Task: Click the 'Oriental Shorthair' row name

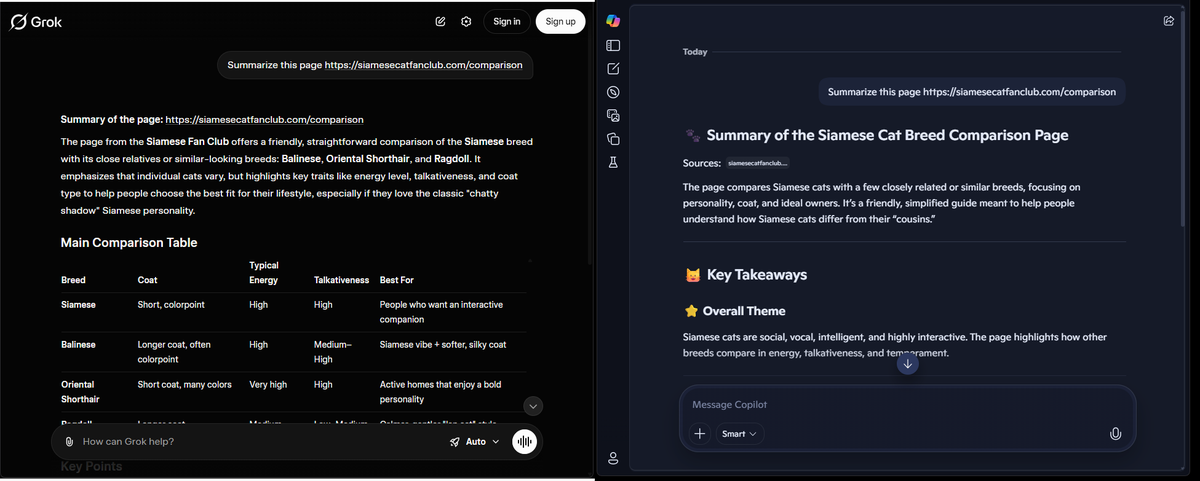Action: pos(79,391)
